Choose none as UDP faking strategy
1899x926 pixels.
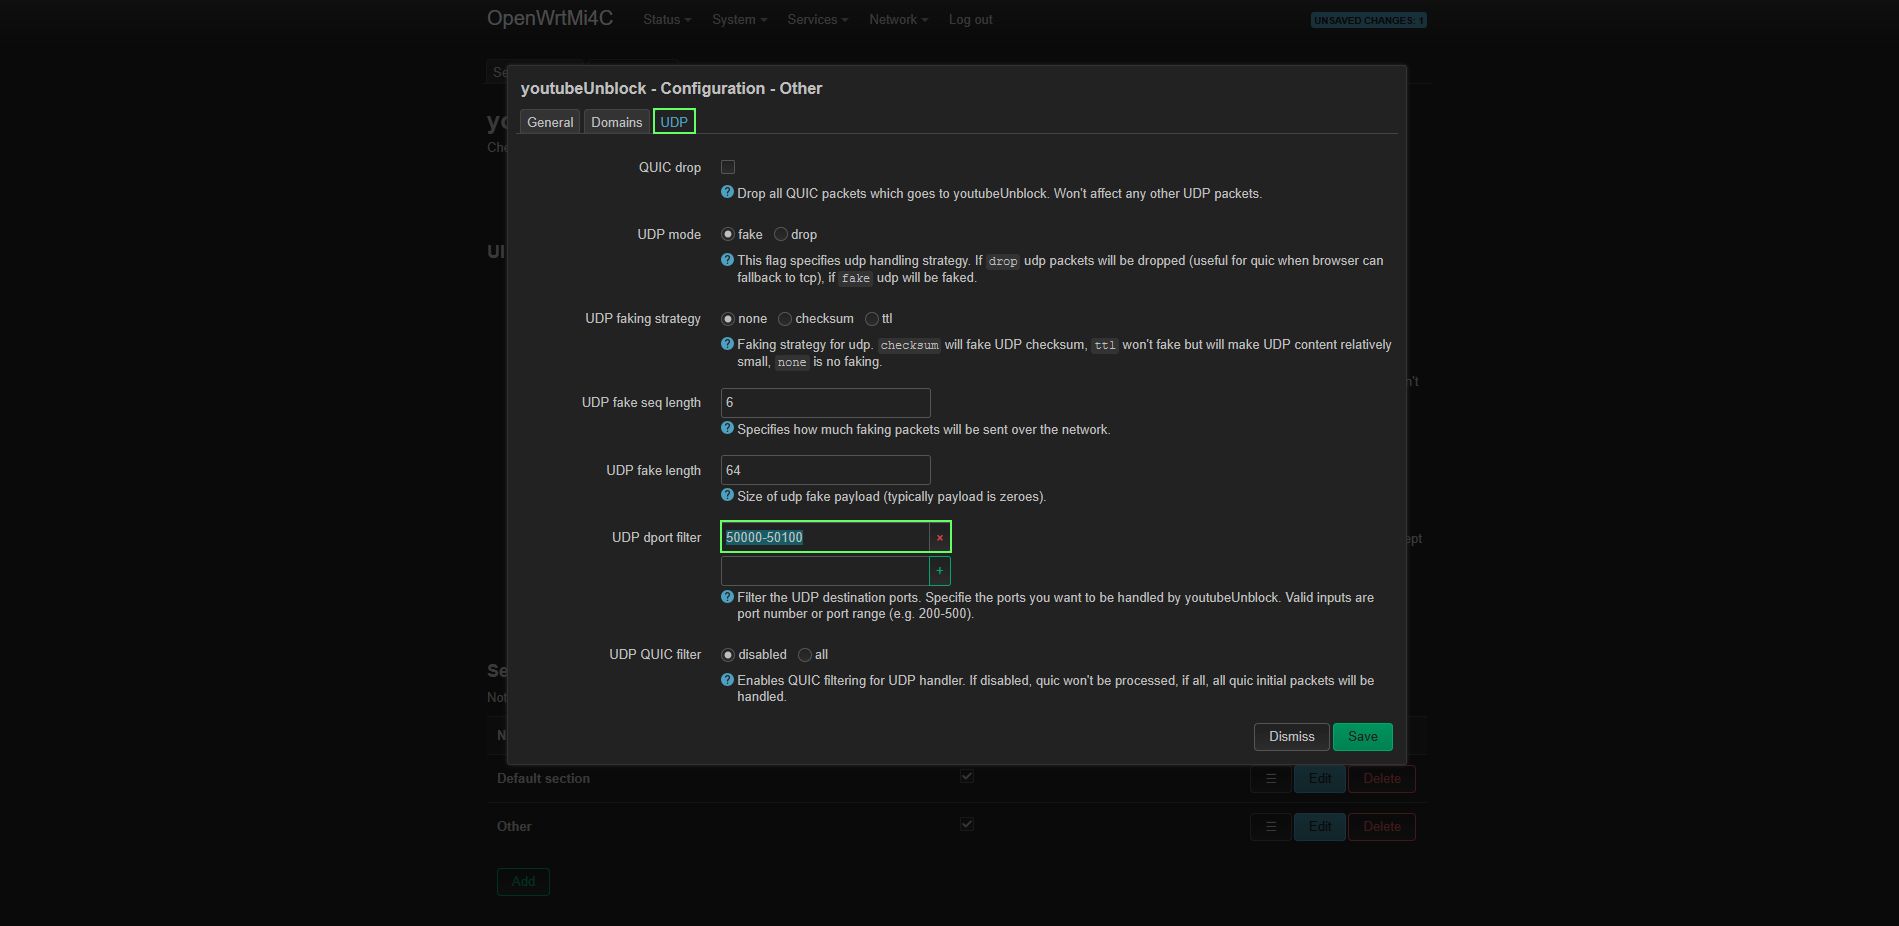pos(728,319)
